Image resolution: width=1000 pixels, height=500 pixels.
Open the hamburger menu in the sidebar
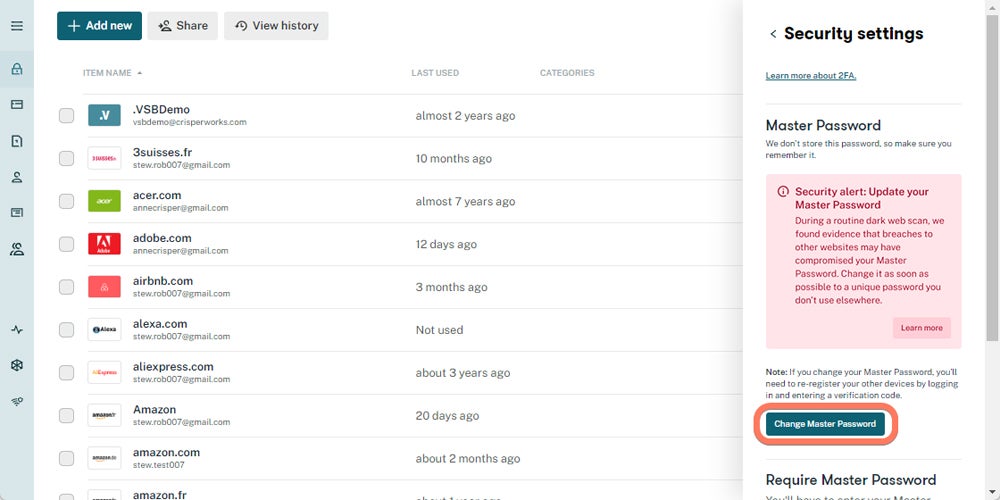(x=16, y=26)
